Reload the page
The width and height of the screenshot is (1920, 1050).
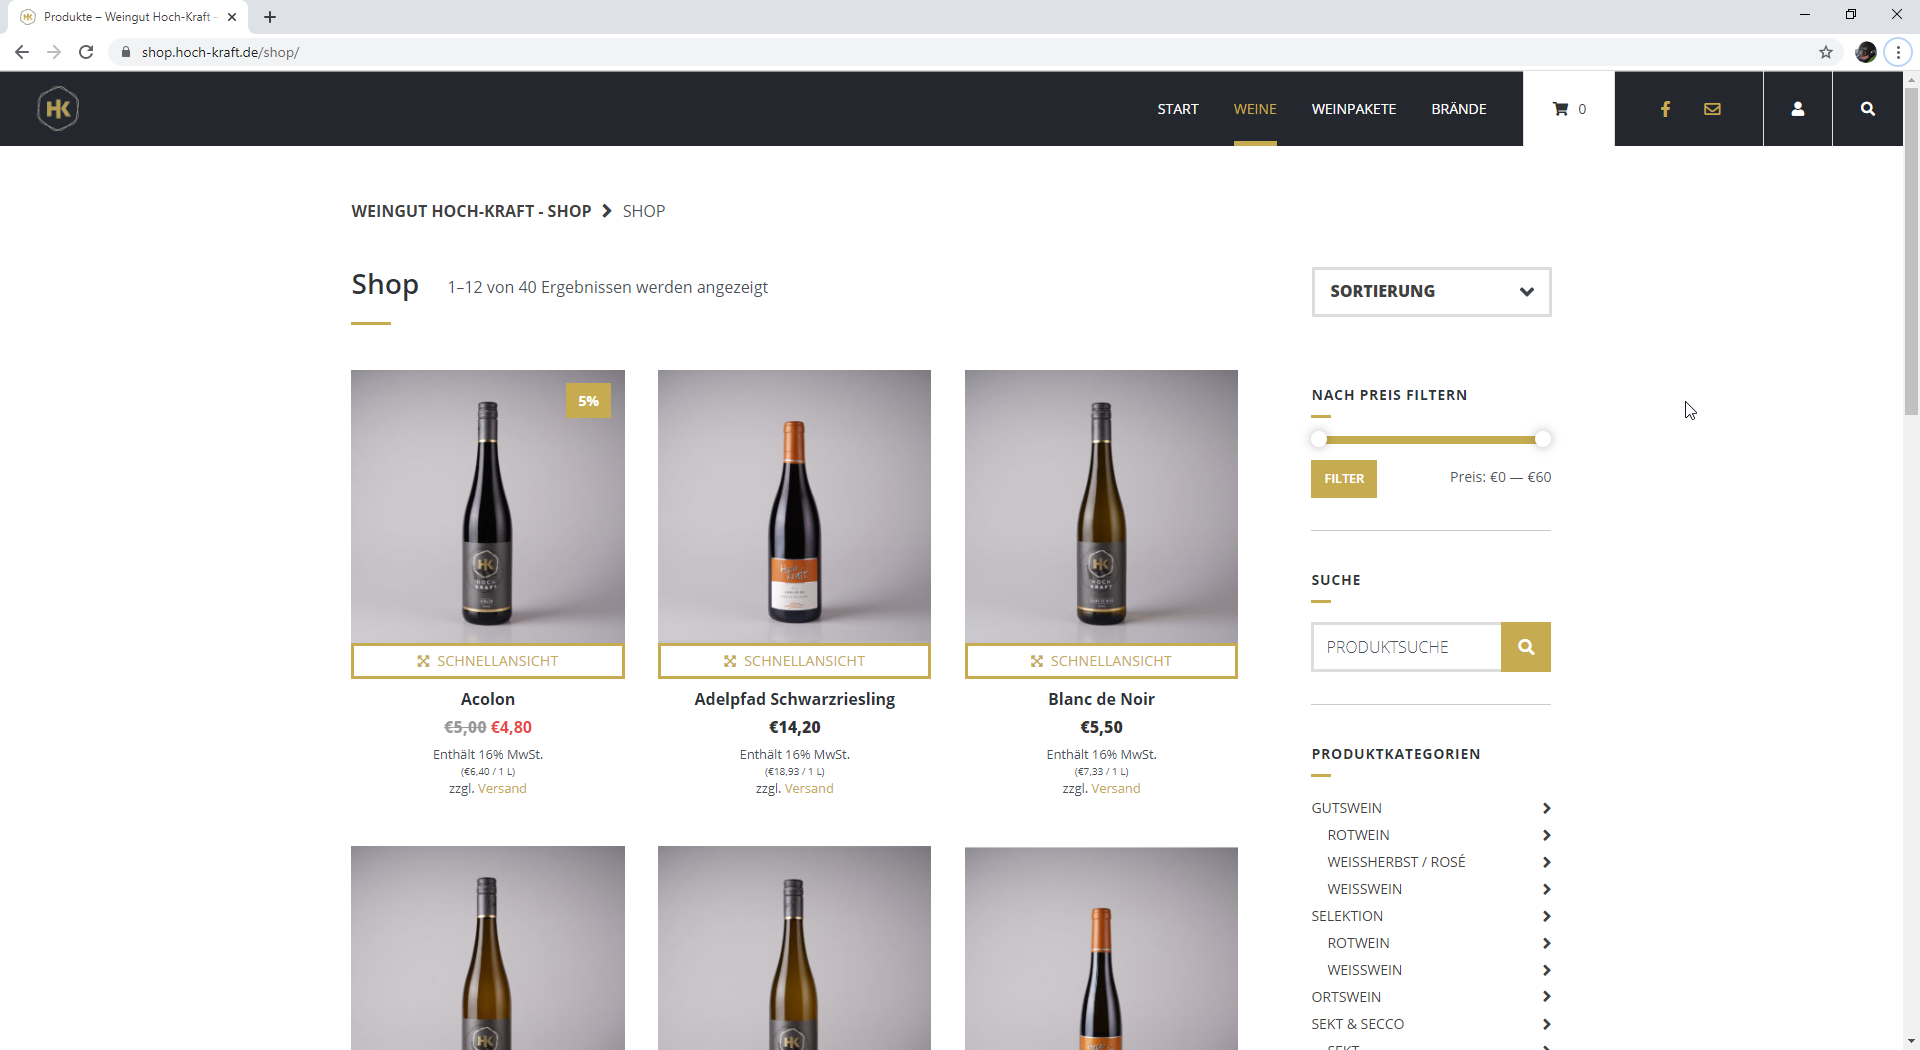(86, 52)
